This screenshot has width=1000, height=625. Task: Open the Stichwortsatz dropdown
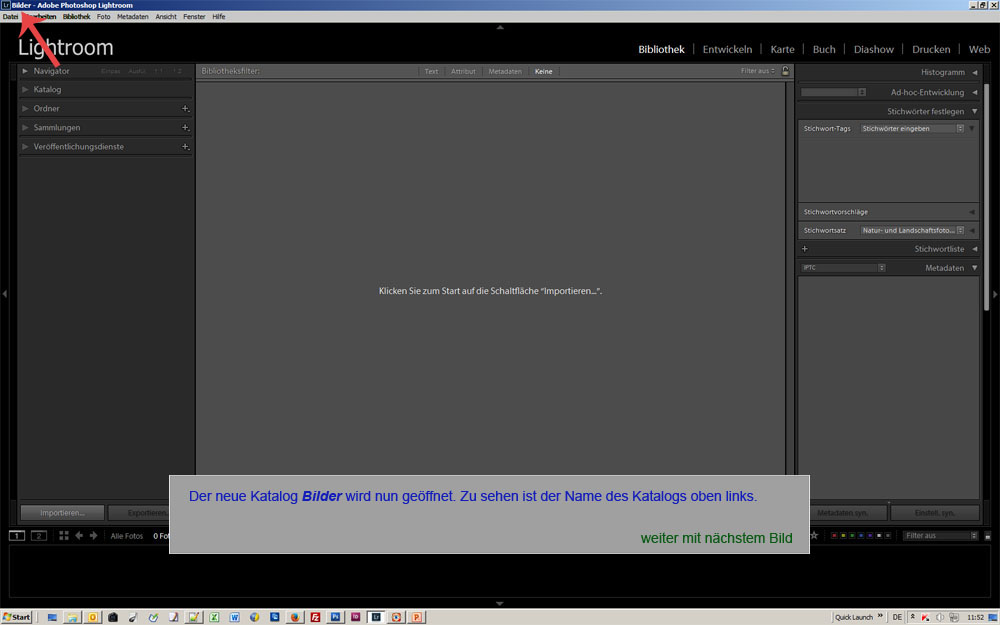[911, 230]
